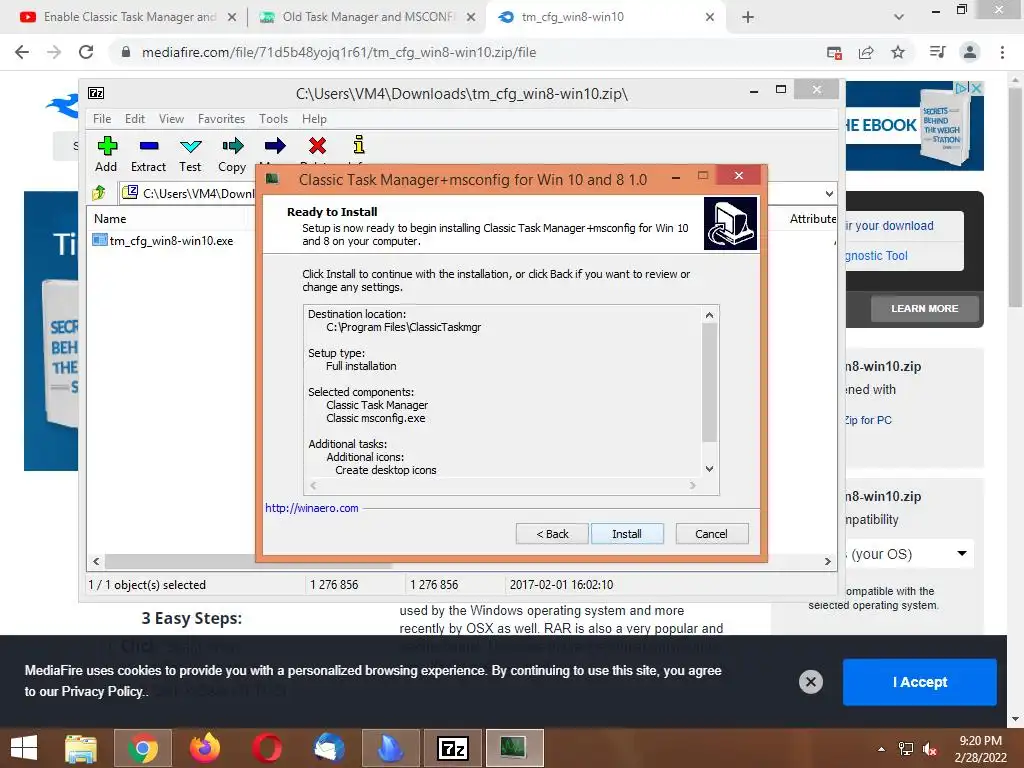Click the taskbar clock showing 9:20 PM
This screenshot has width=1024, height=768.
click(980, 749)
